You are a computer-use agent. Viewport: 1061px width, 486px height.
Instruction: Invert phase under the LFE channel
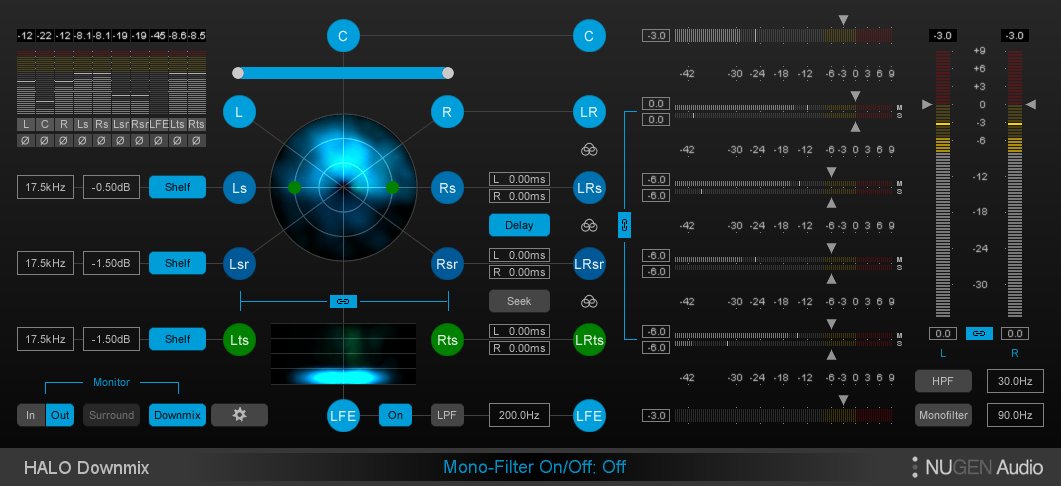[158, 141]
